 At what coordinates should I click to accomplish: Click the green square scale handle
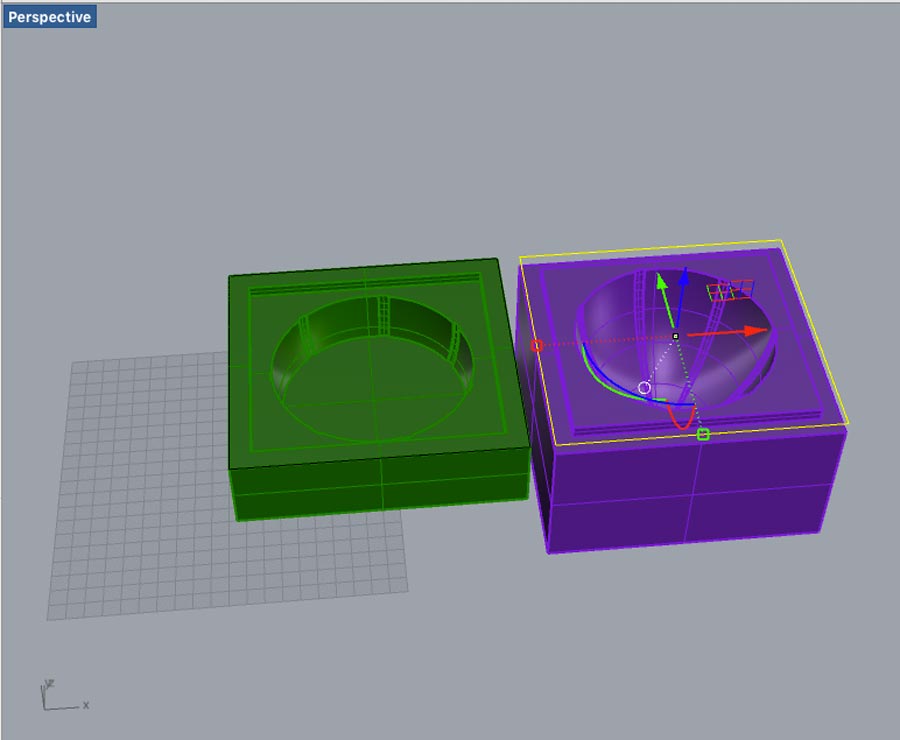(x=703, y=434)
